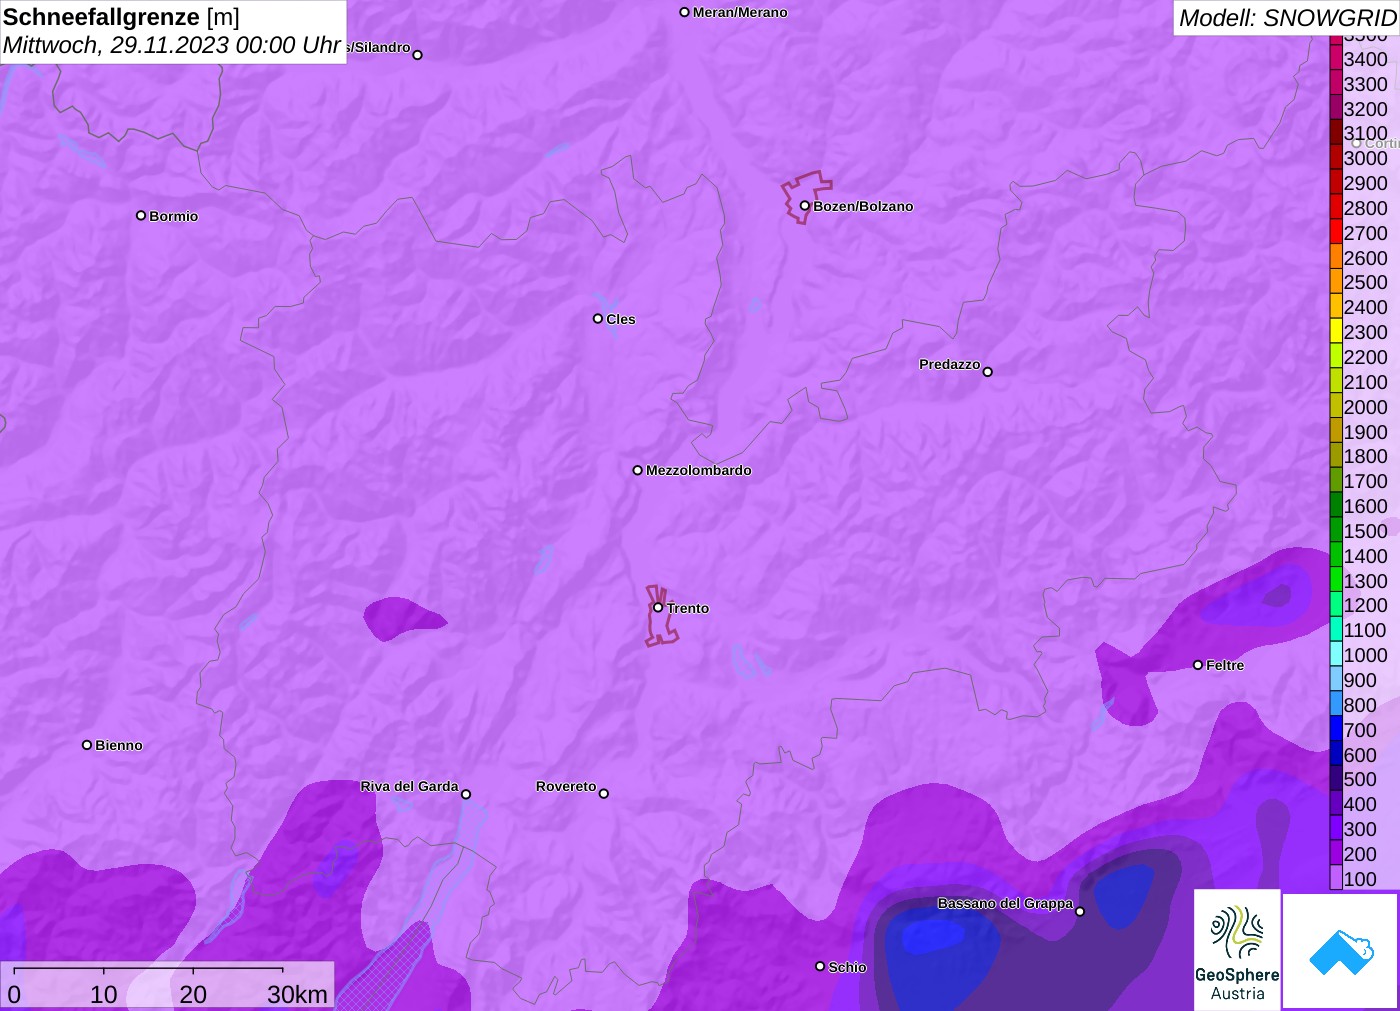Viewport: 1400px width, 1011px height.
Task: Select the yellow 2300 legend swatch
Action: (x=1336, y=332)
